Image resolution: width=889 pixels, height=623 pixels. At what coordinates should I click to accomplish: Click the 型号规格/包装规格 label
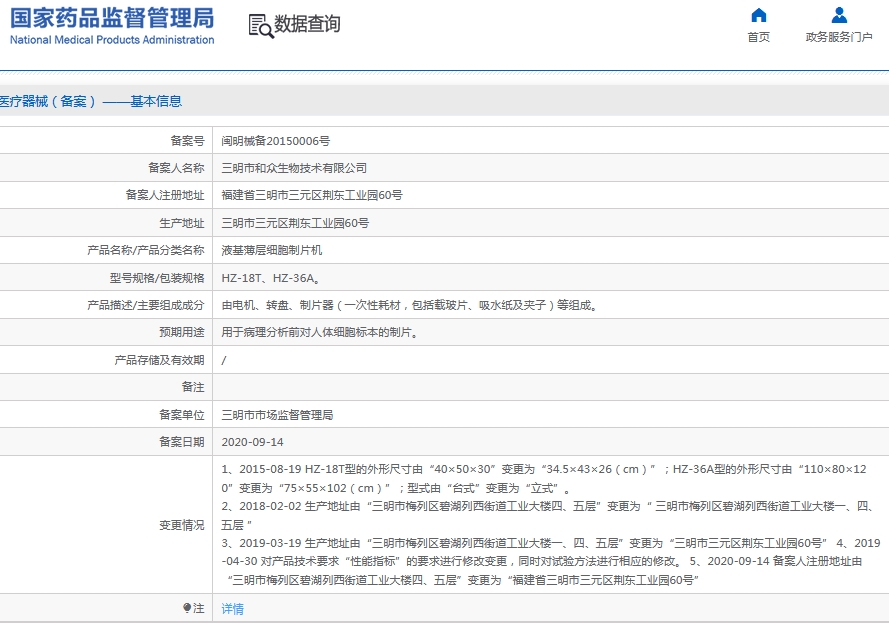pyautogui.click(x=157, y=278)
